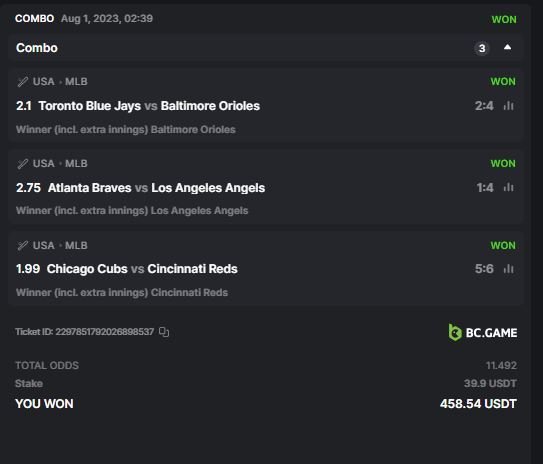Open stats icon for Cubs vs Reds

pos(508,269)
